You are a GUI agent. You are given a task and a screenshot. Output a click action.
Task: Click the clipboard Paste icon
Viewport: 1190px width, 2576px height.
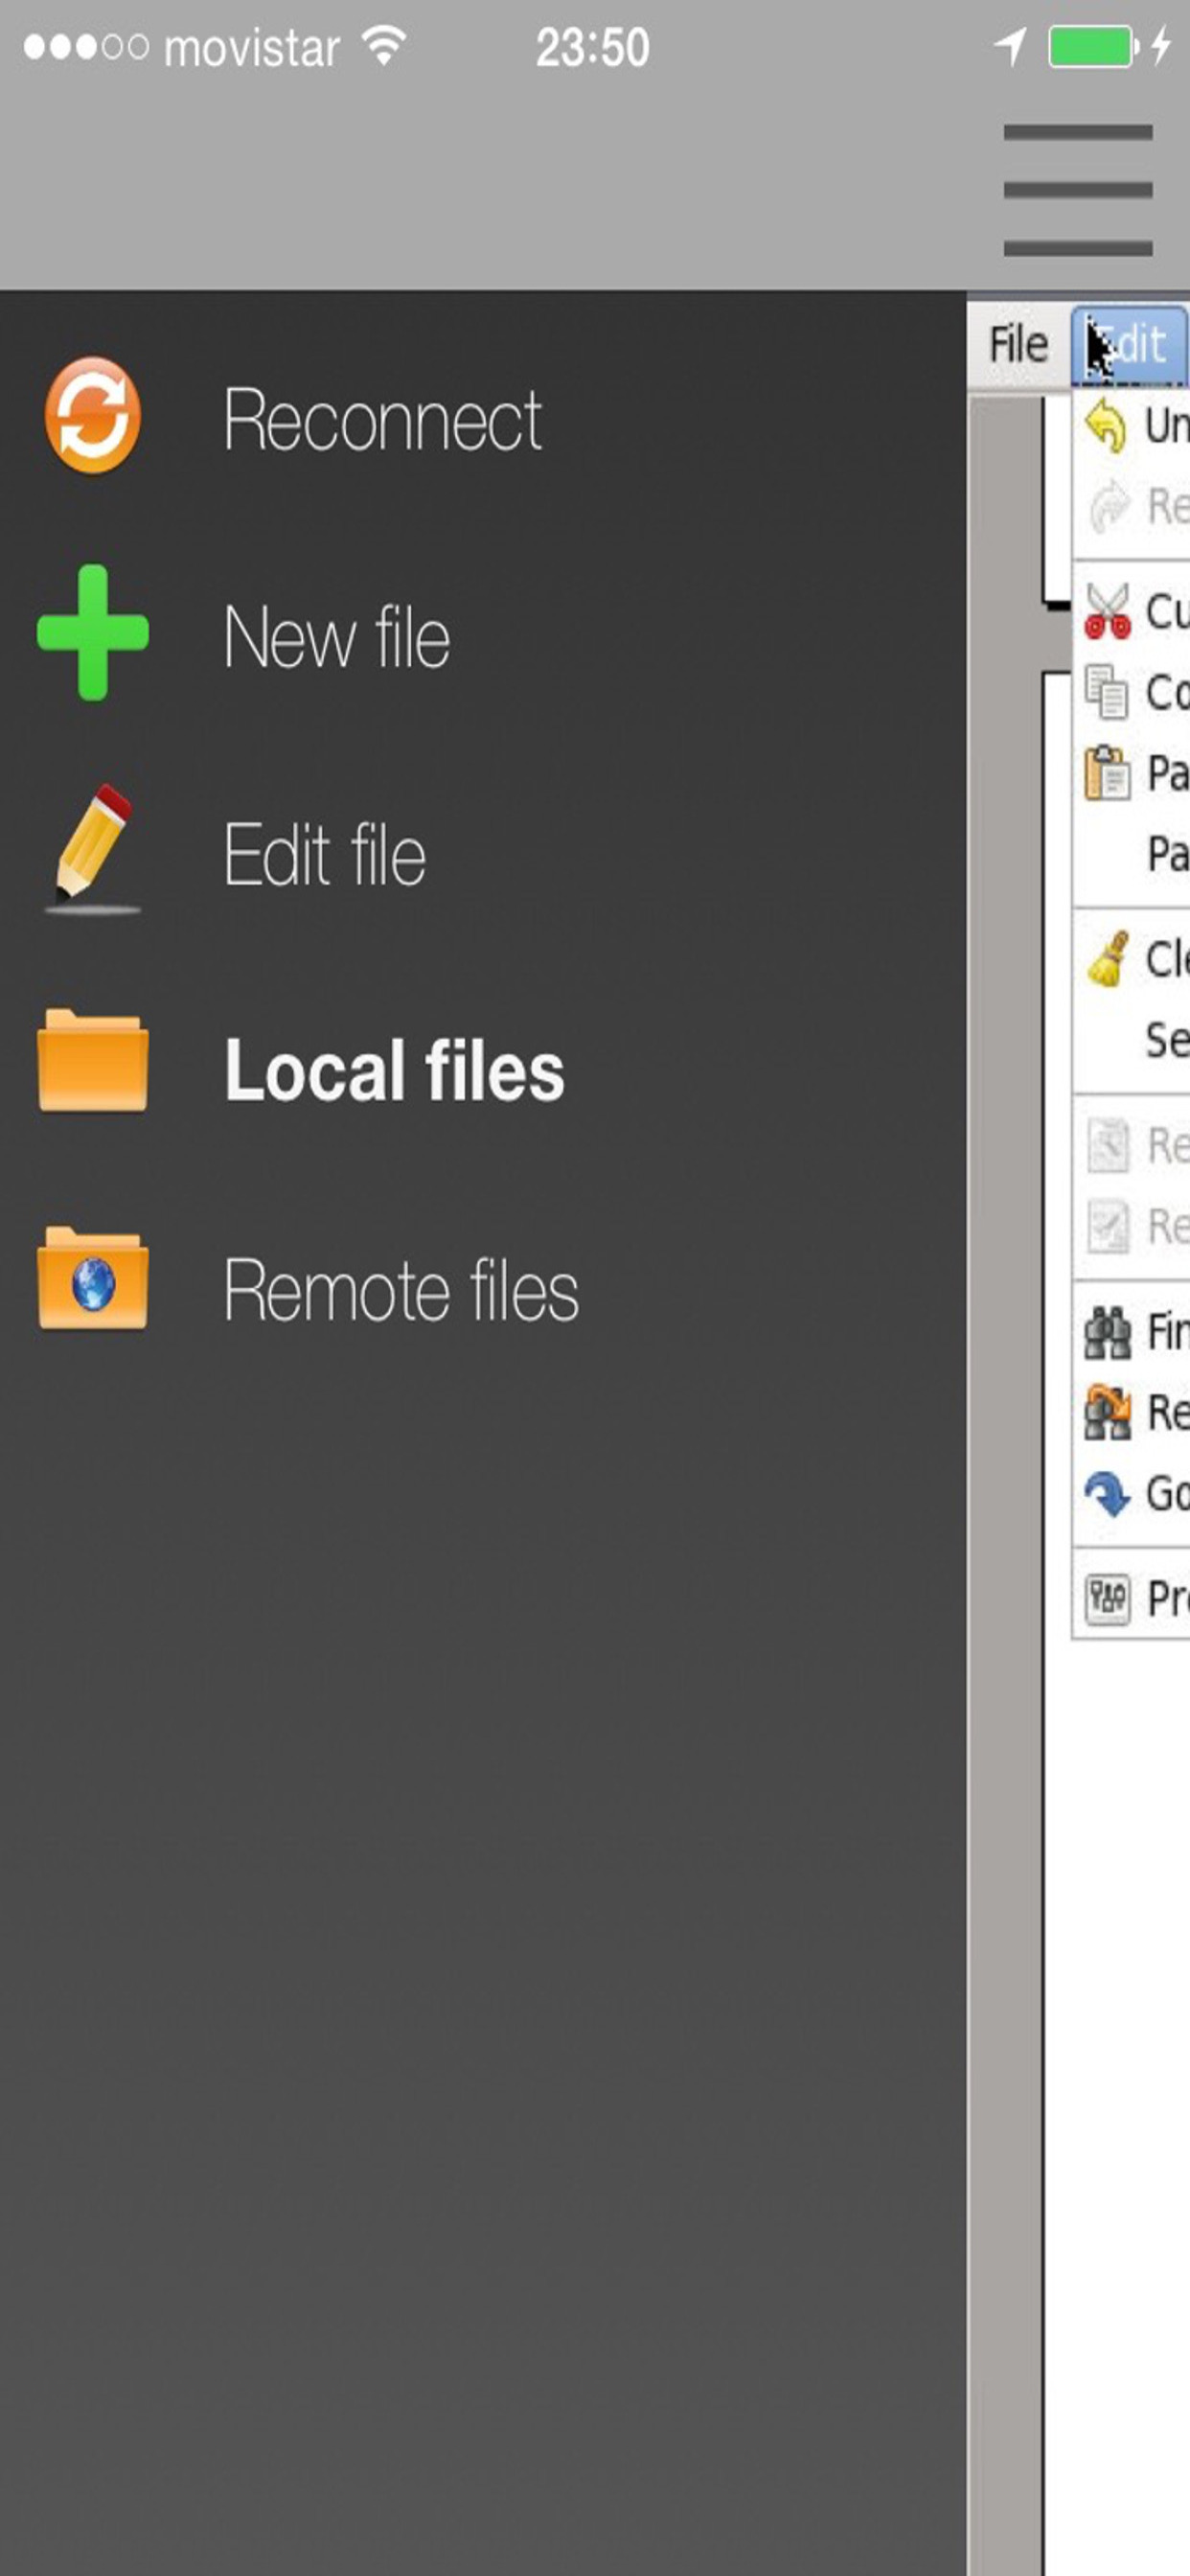point(1107,773)
